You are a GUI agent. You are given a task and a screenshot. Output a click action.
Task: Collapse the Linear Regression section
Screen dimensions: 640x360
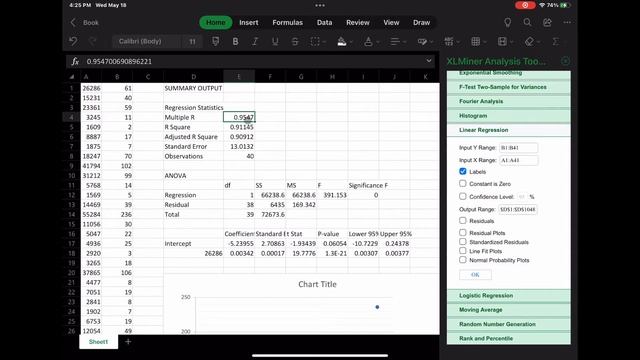509,130
